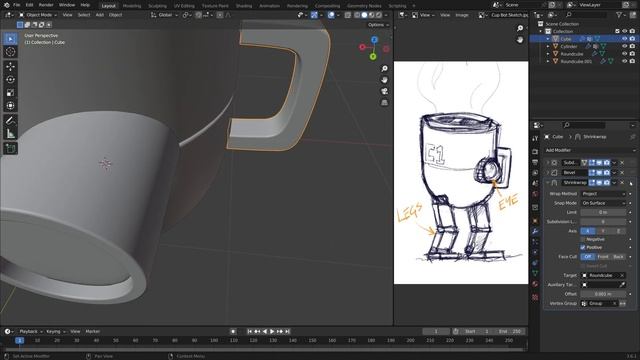Image resolution: width=640 pixels, height=360 pixels.
Task: Click the pan hand icon in the 3D viewport
Action: [x=384, y=80]
